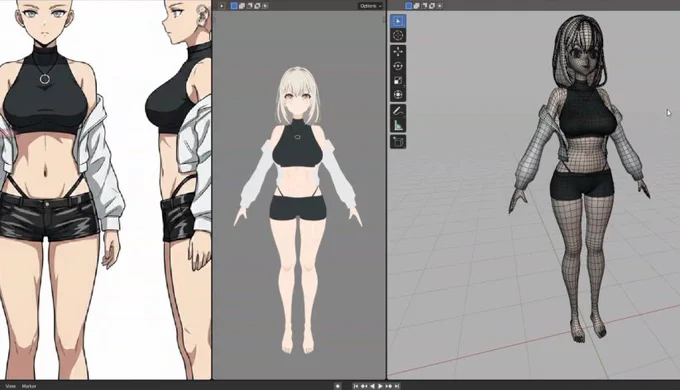Jump to the last frame

coord(396,386)
